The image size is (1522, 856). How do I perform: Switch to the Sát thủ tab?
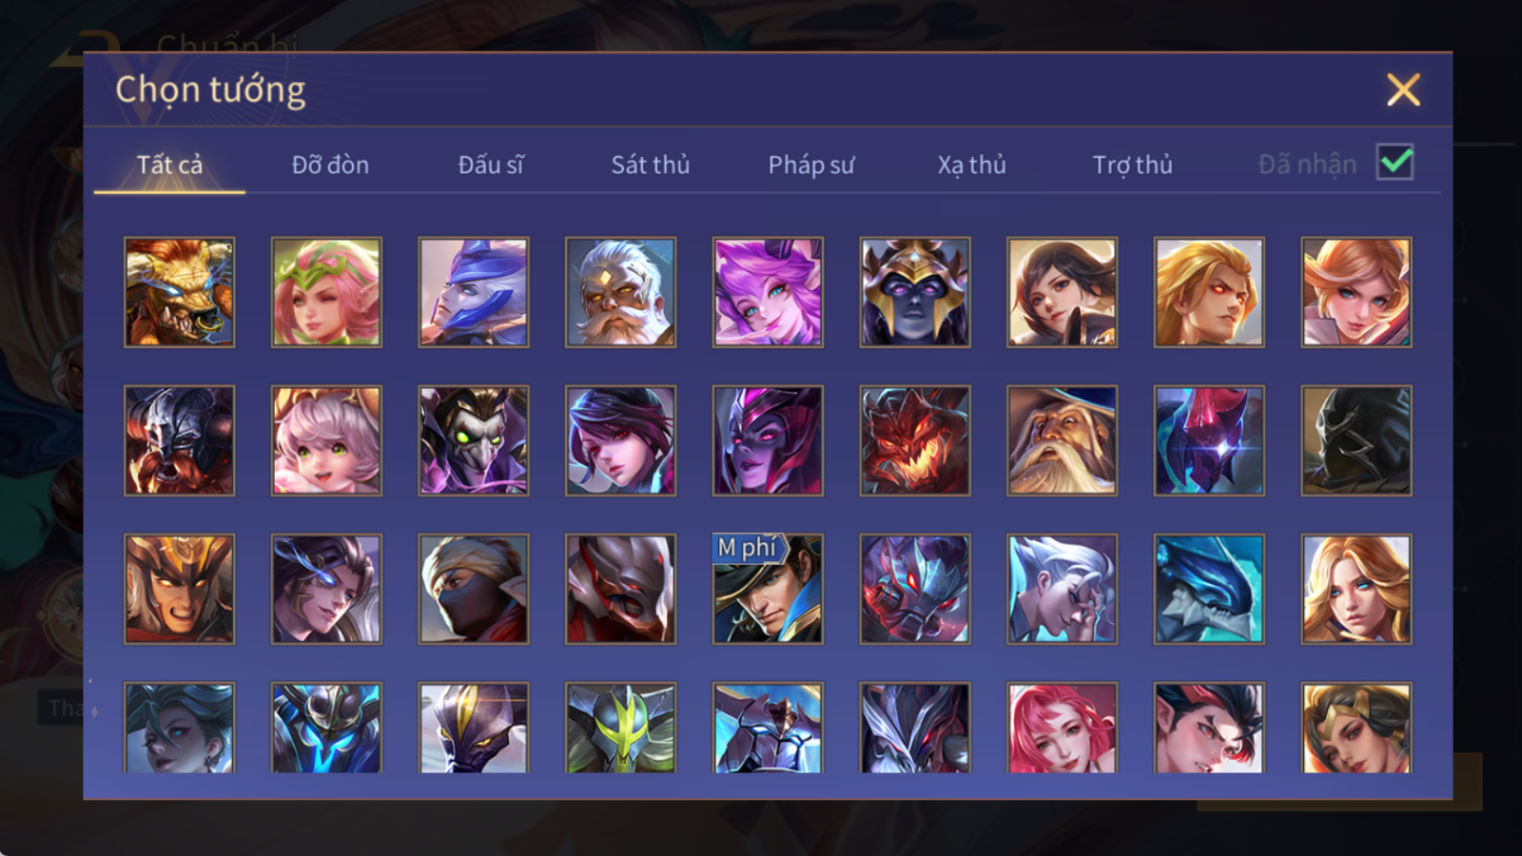point(650,164)
